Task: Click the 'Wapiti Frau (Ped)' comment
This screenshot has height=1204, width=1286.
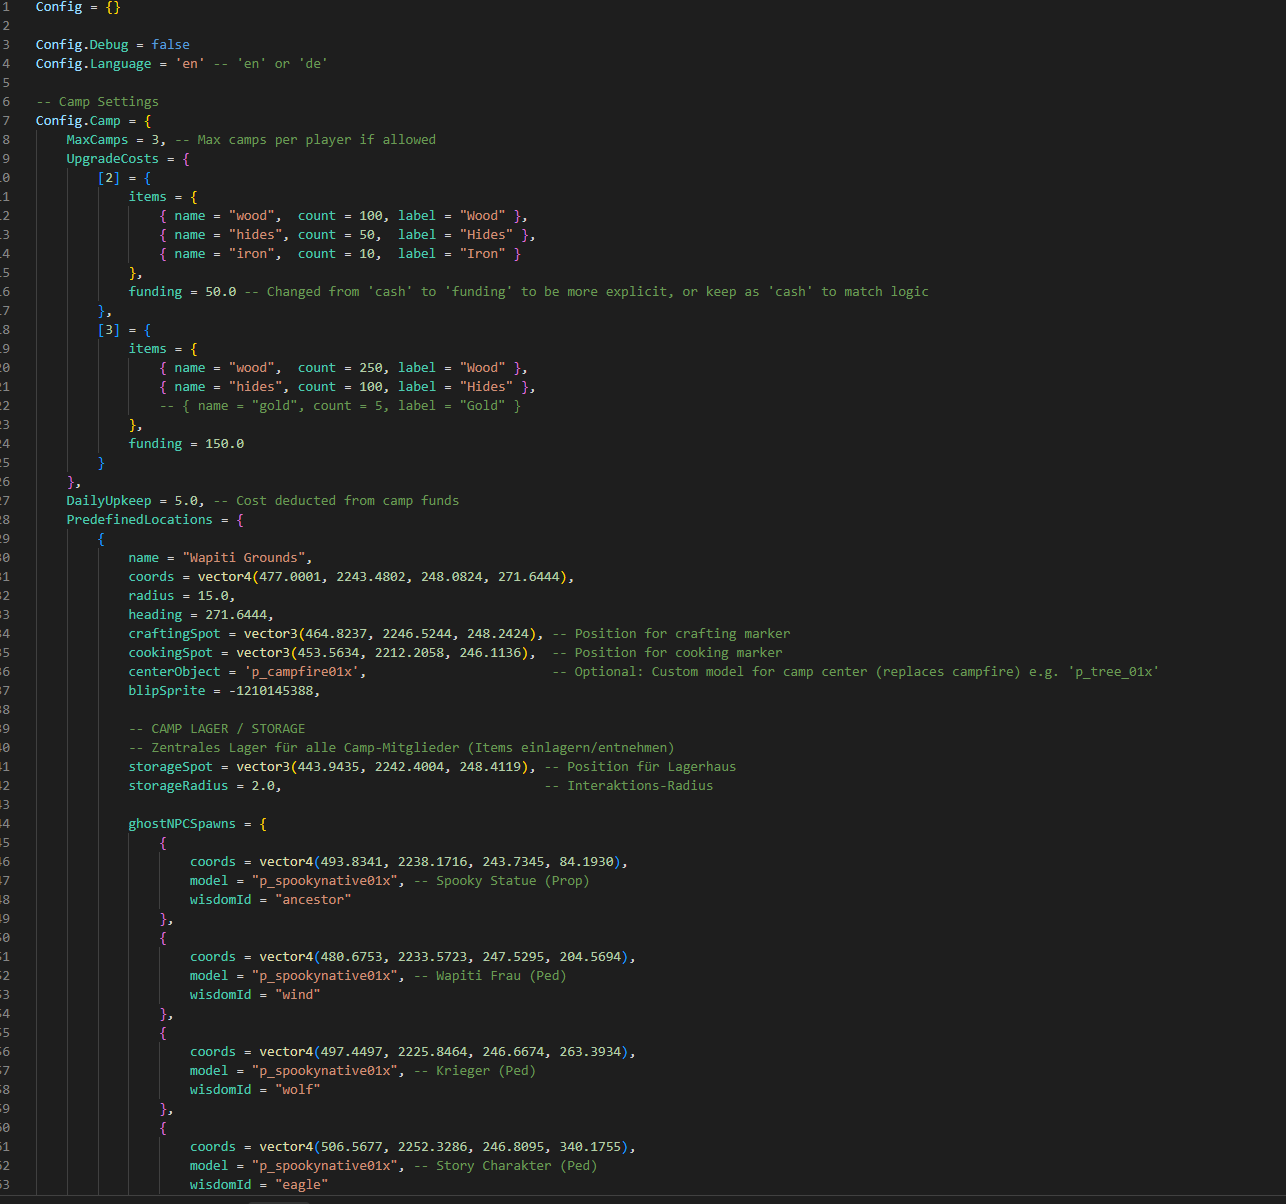Action: pyautogui.click(x=490, y=976)
